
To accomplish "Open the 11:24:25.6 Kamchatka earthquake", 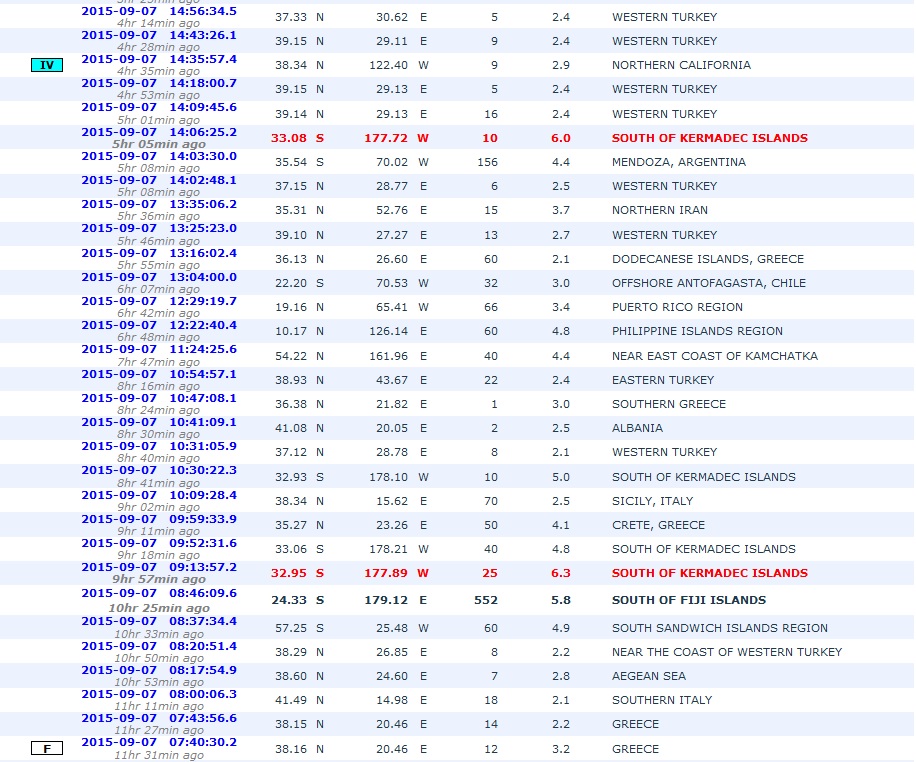I will (159, 349).
